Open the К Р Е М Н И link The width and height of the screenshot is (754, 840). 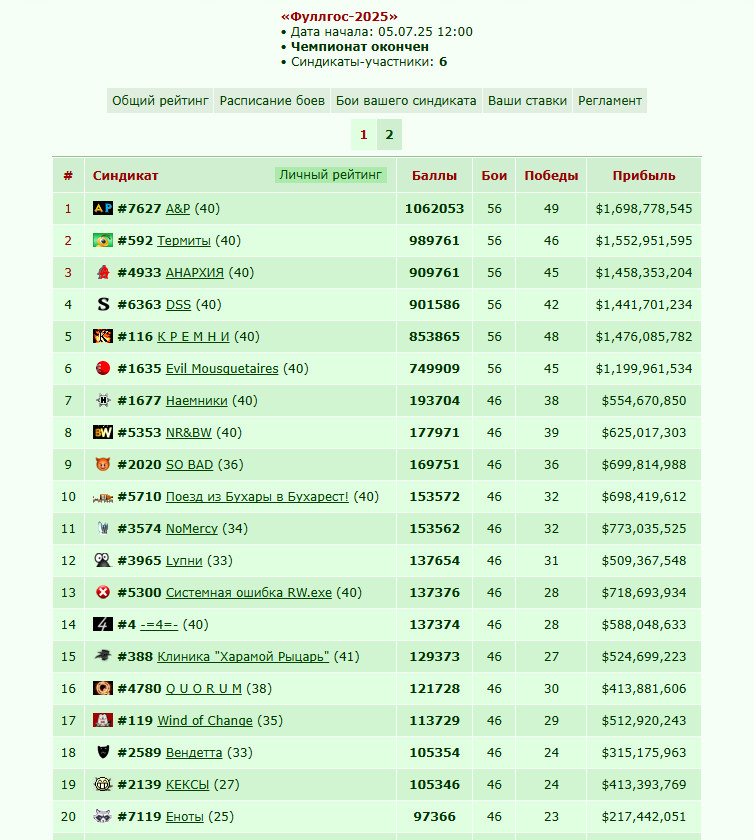coord(193,336)
